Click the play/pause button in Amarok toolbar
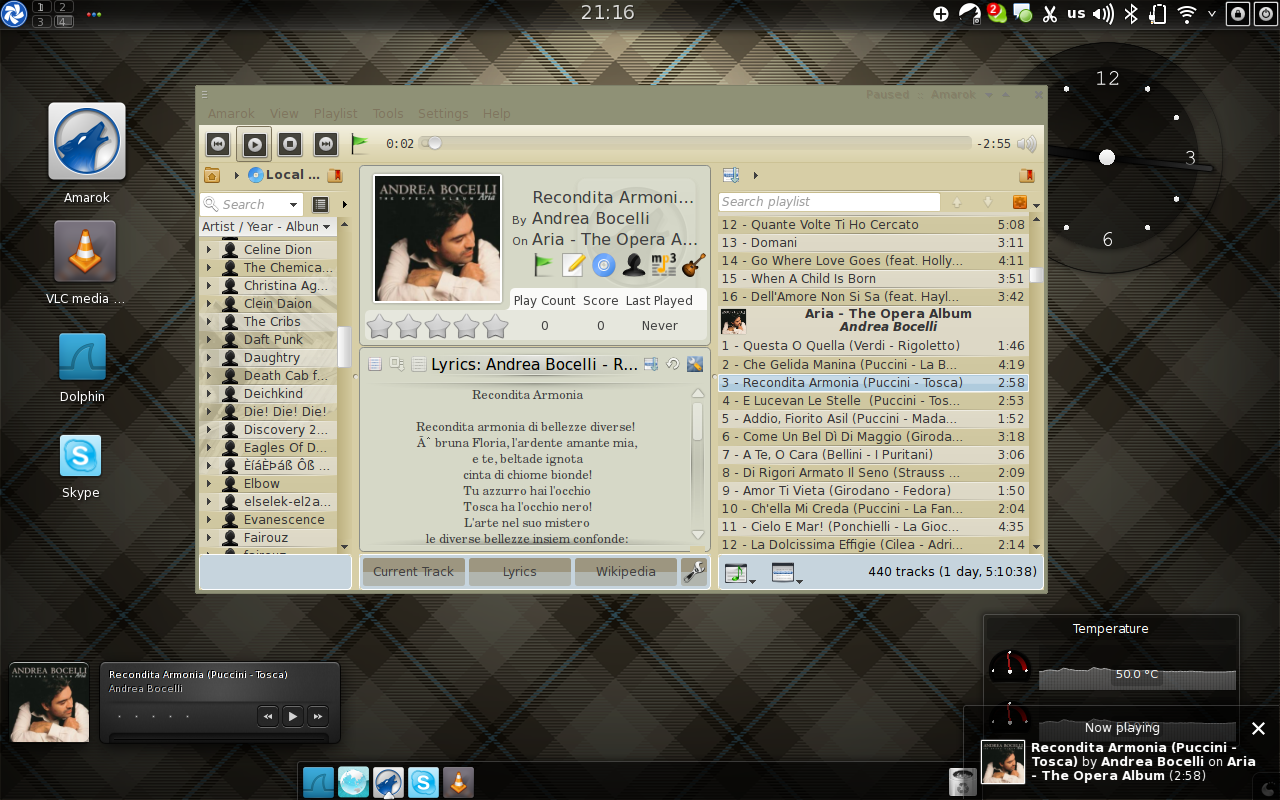This screenshot has height=800, width=1280. point(254,144)
